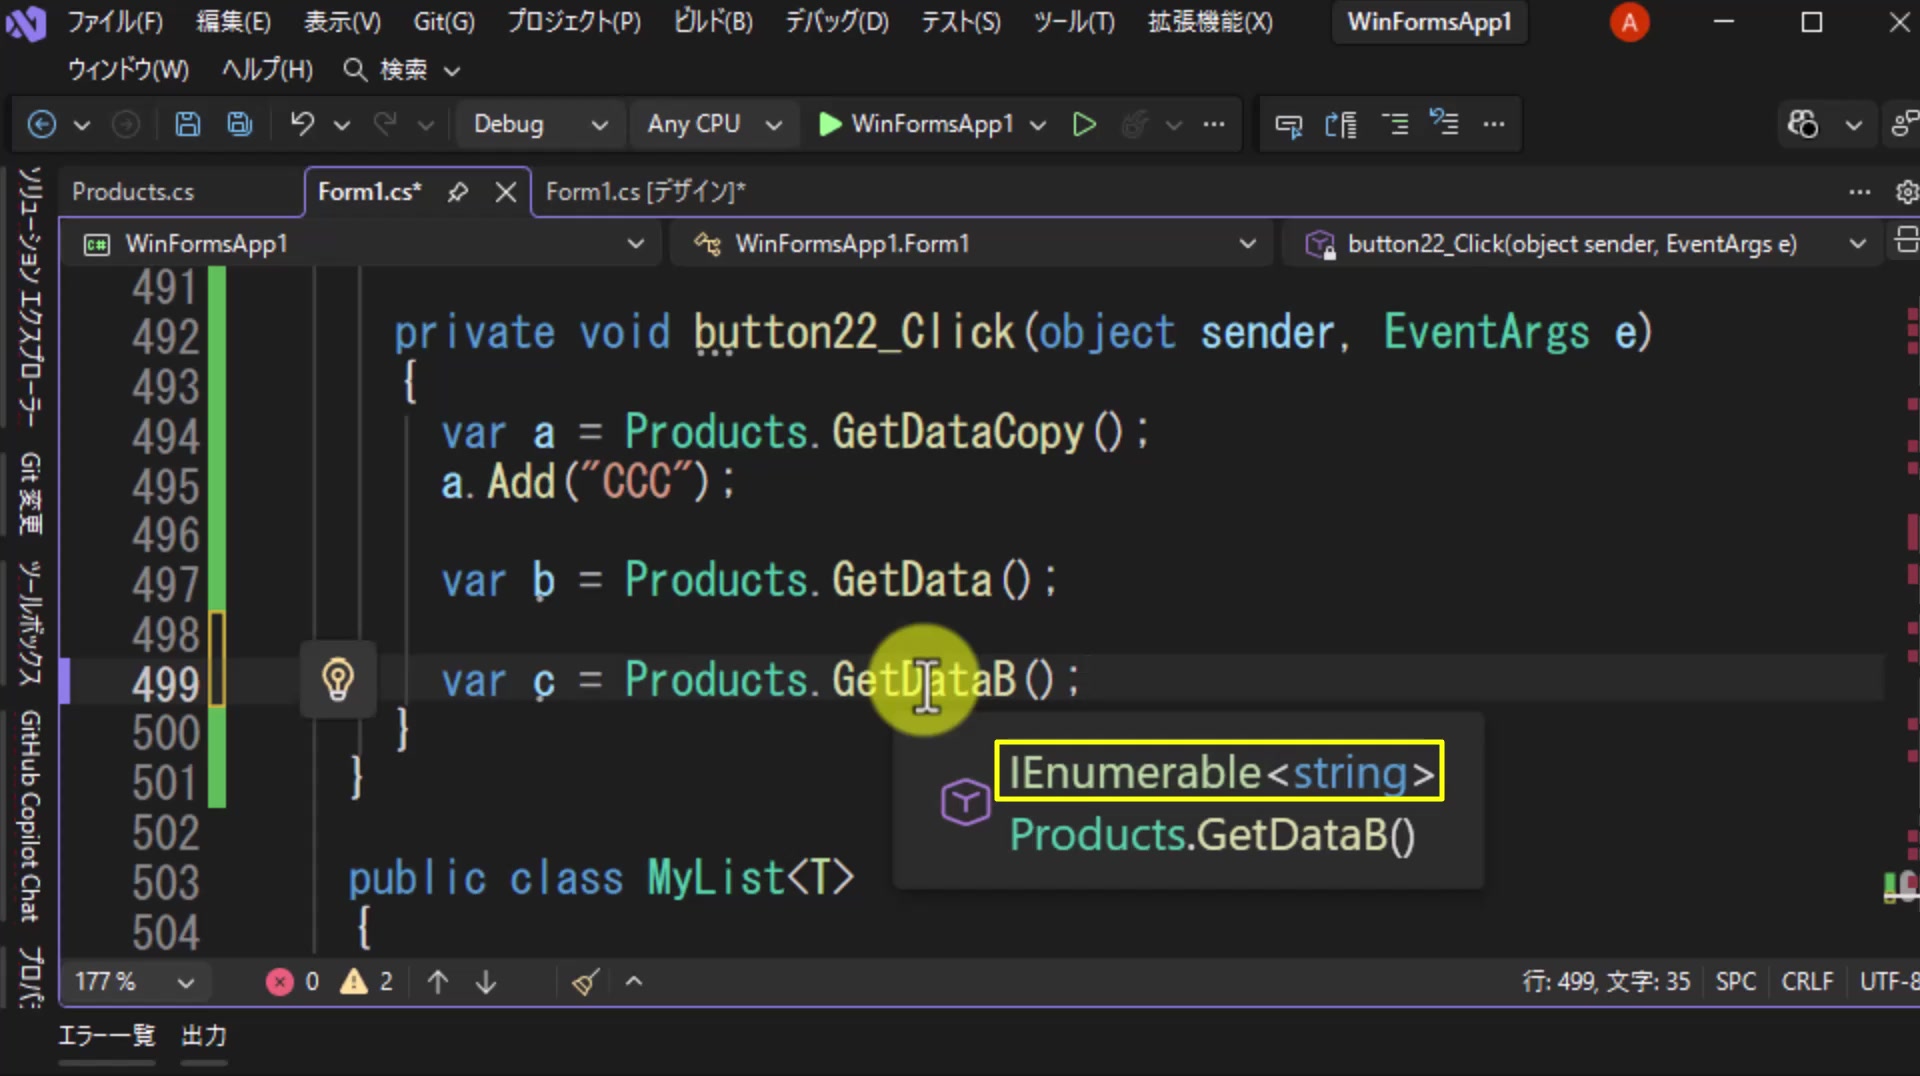Click the error count icon in status bar

point(279,982)
